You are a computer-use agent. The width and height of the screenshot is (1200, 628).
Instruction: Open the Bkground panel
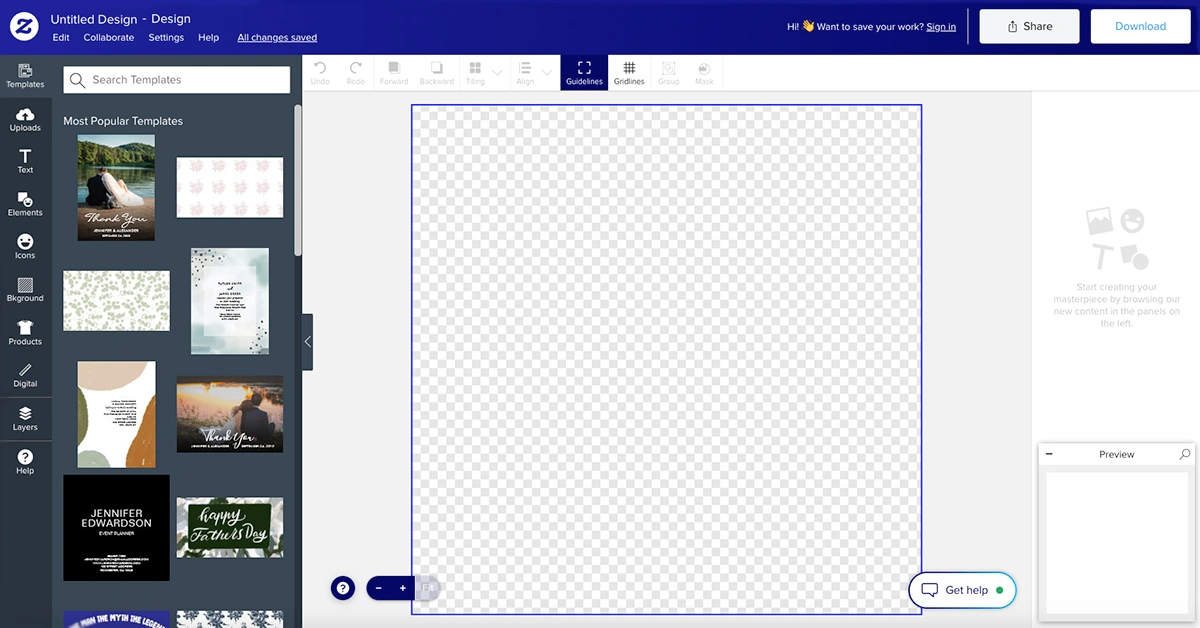click(x=25, y=290)
